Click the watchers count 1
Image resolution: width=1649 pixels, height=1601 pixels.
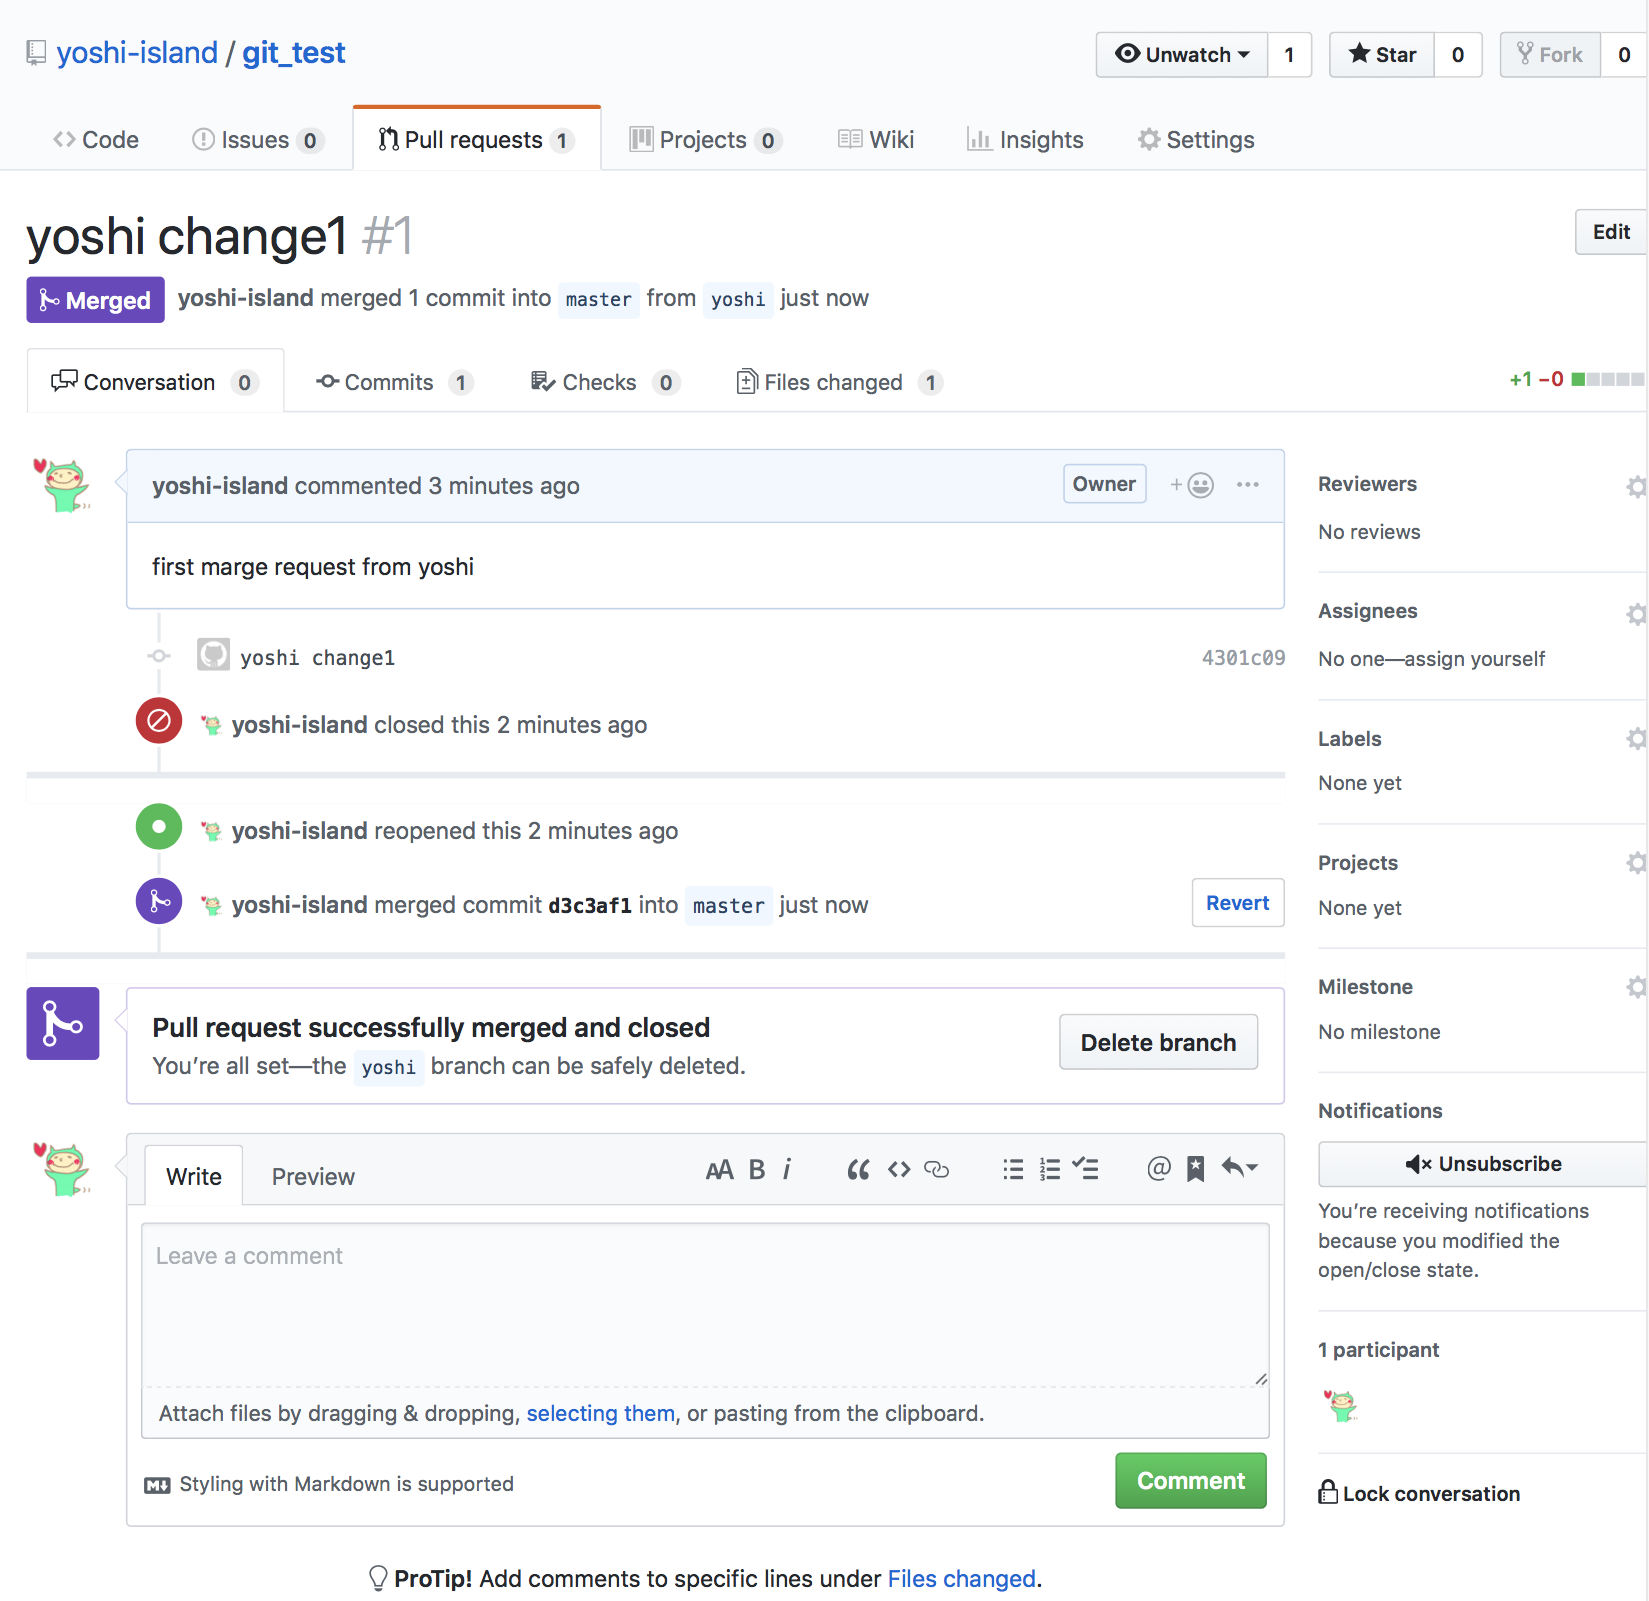(1290, 54)
